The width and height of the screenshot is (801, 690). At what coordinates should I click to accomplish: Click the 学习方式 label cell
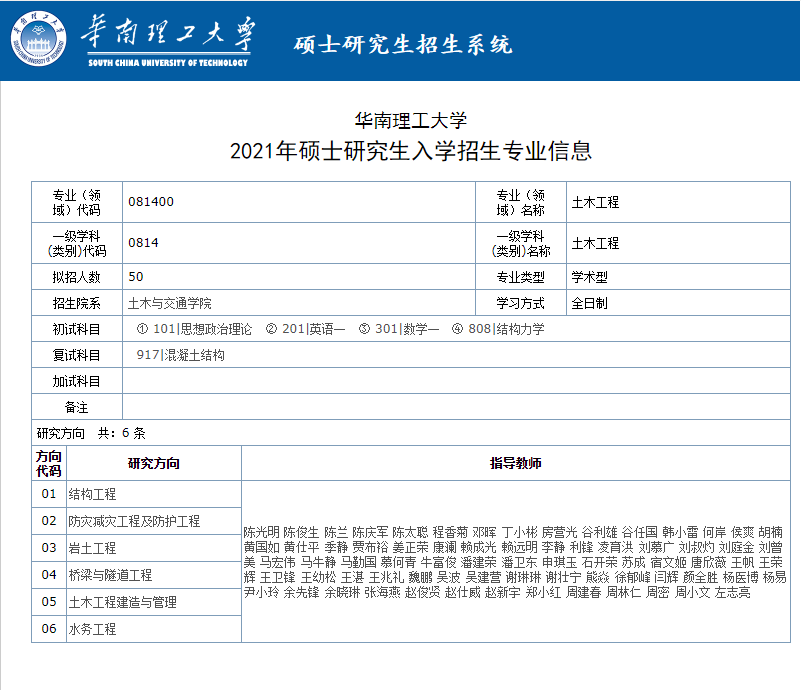point(521,303)
